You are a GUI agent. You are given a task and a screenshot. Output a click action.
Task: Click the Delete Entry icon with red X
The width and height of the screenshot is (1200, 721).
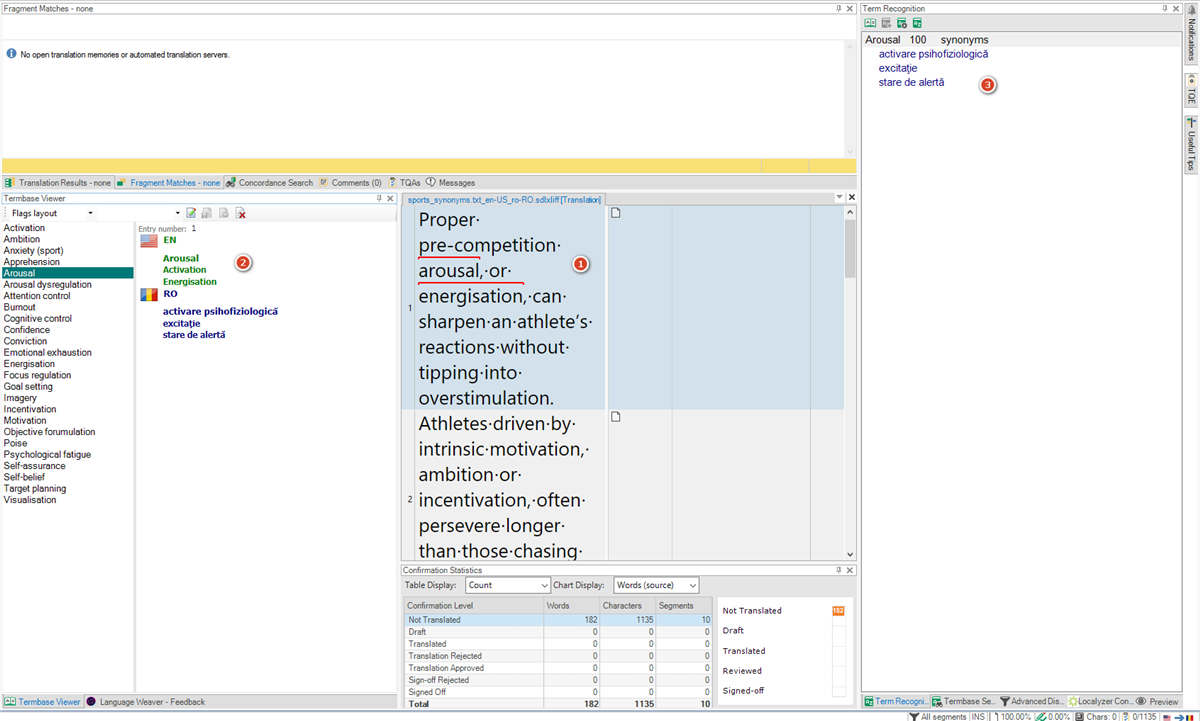coord(241,213)
